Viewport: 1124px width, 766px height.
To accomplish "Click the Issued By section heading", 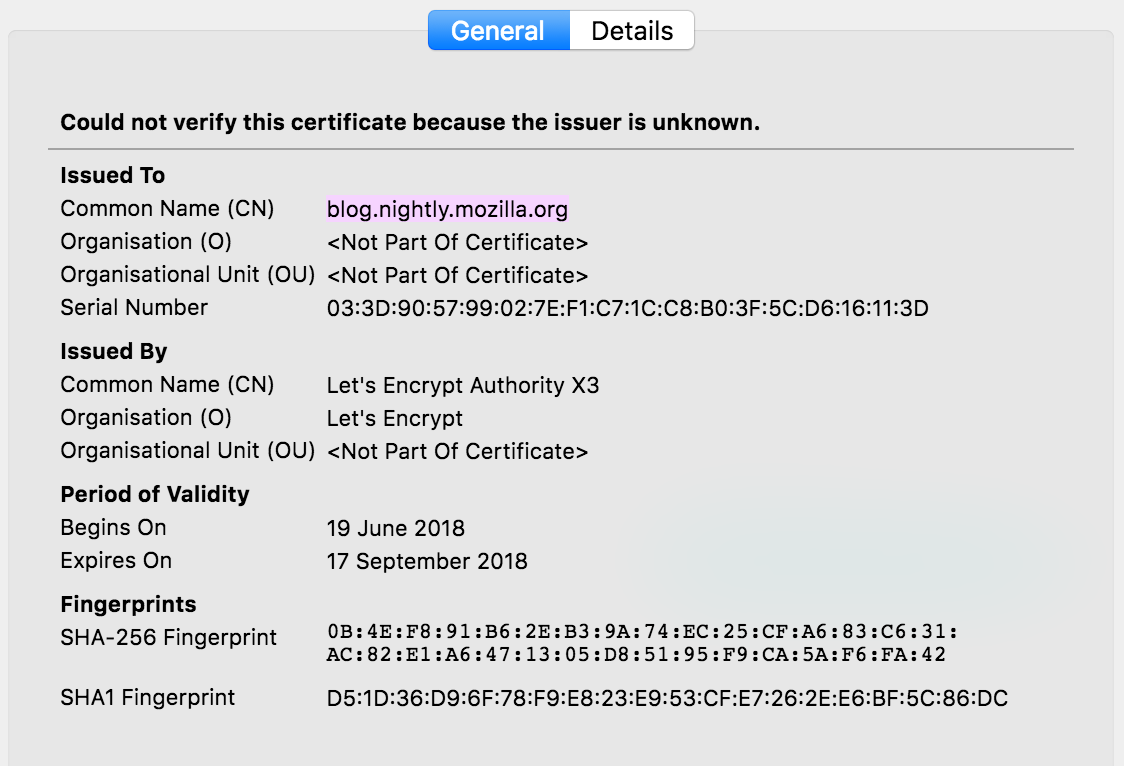I will pyautogui.click(x=114, y=352).
